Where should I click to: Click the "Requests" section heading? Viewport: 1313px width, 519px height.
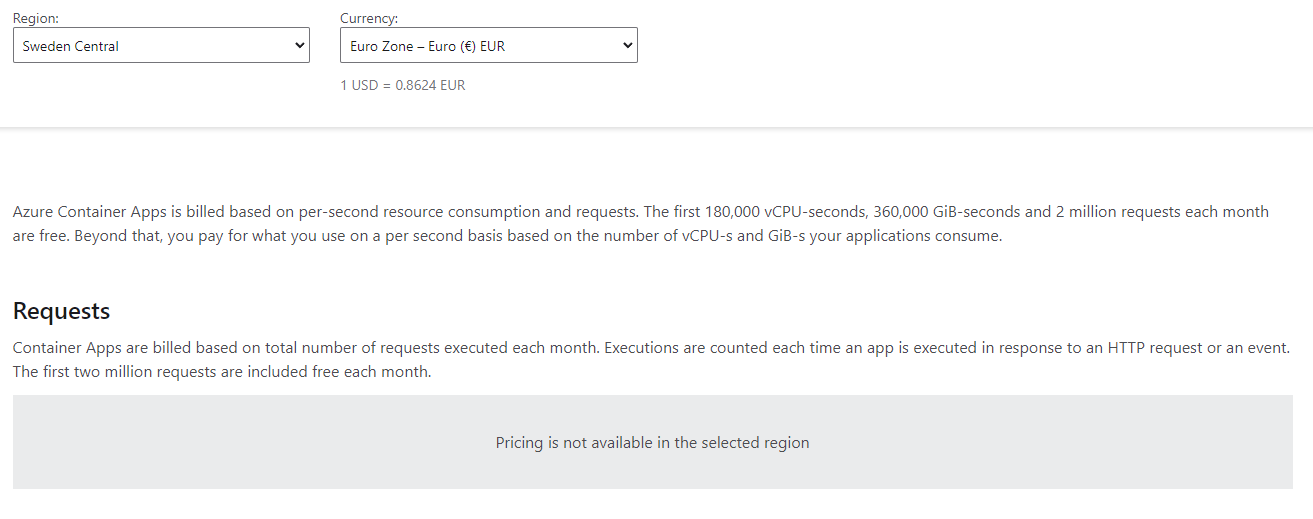(x=61, y=311)
